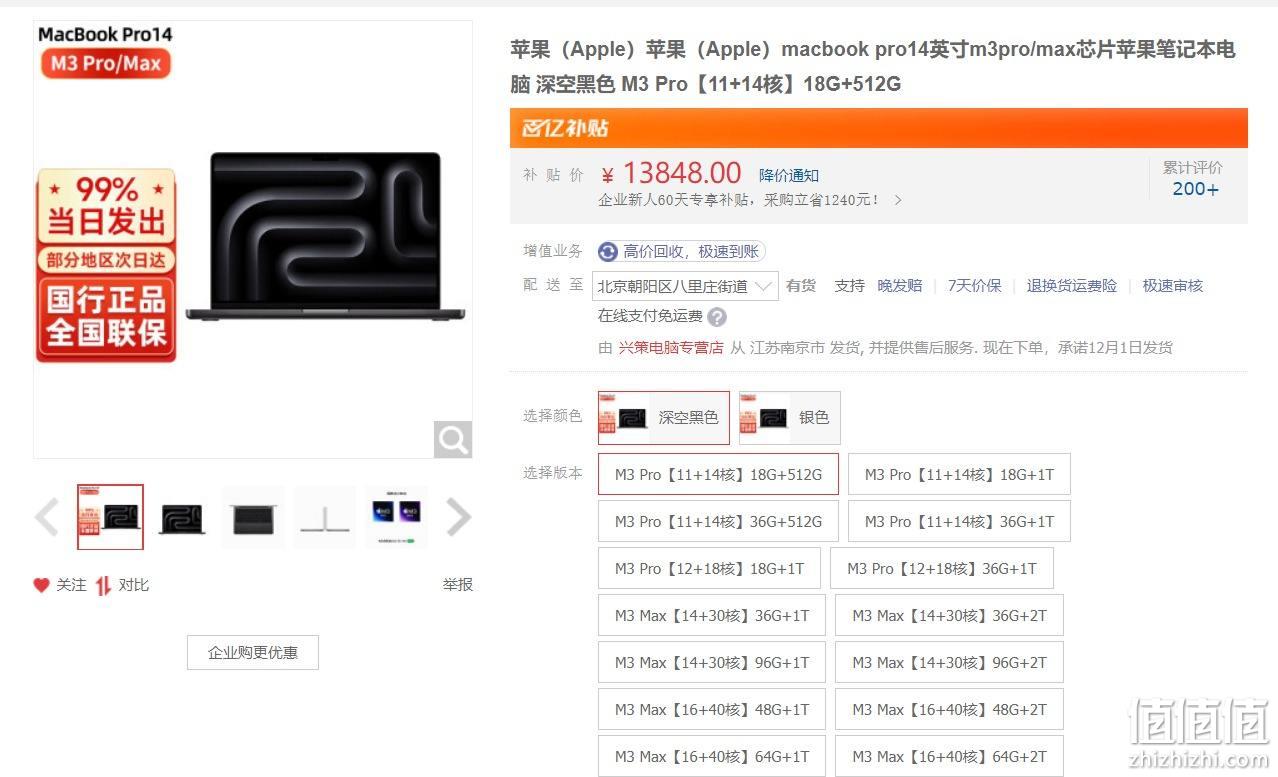Click the 百亿补贴 orange banner
The image size is (1278, 777).
click(879, 128)
